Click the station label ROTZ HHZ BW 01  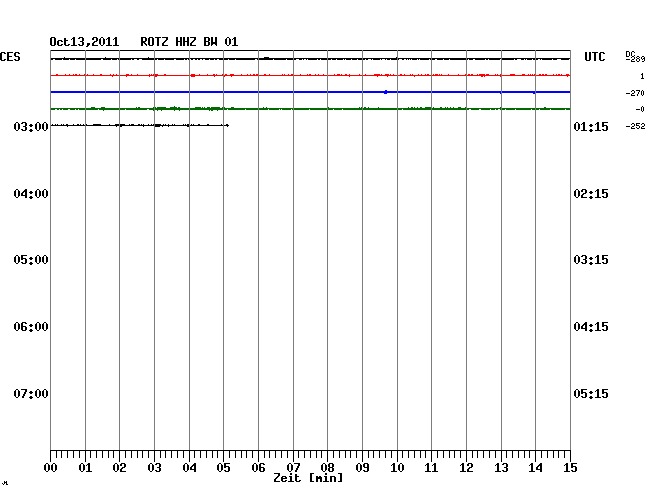(189, 42)
